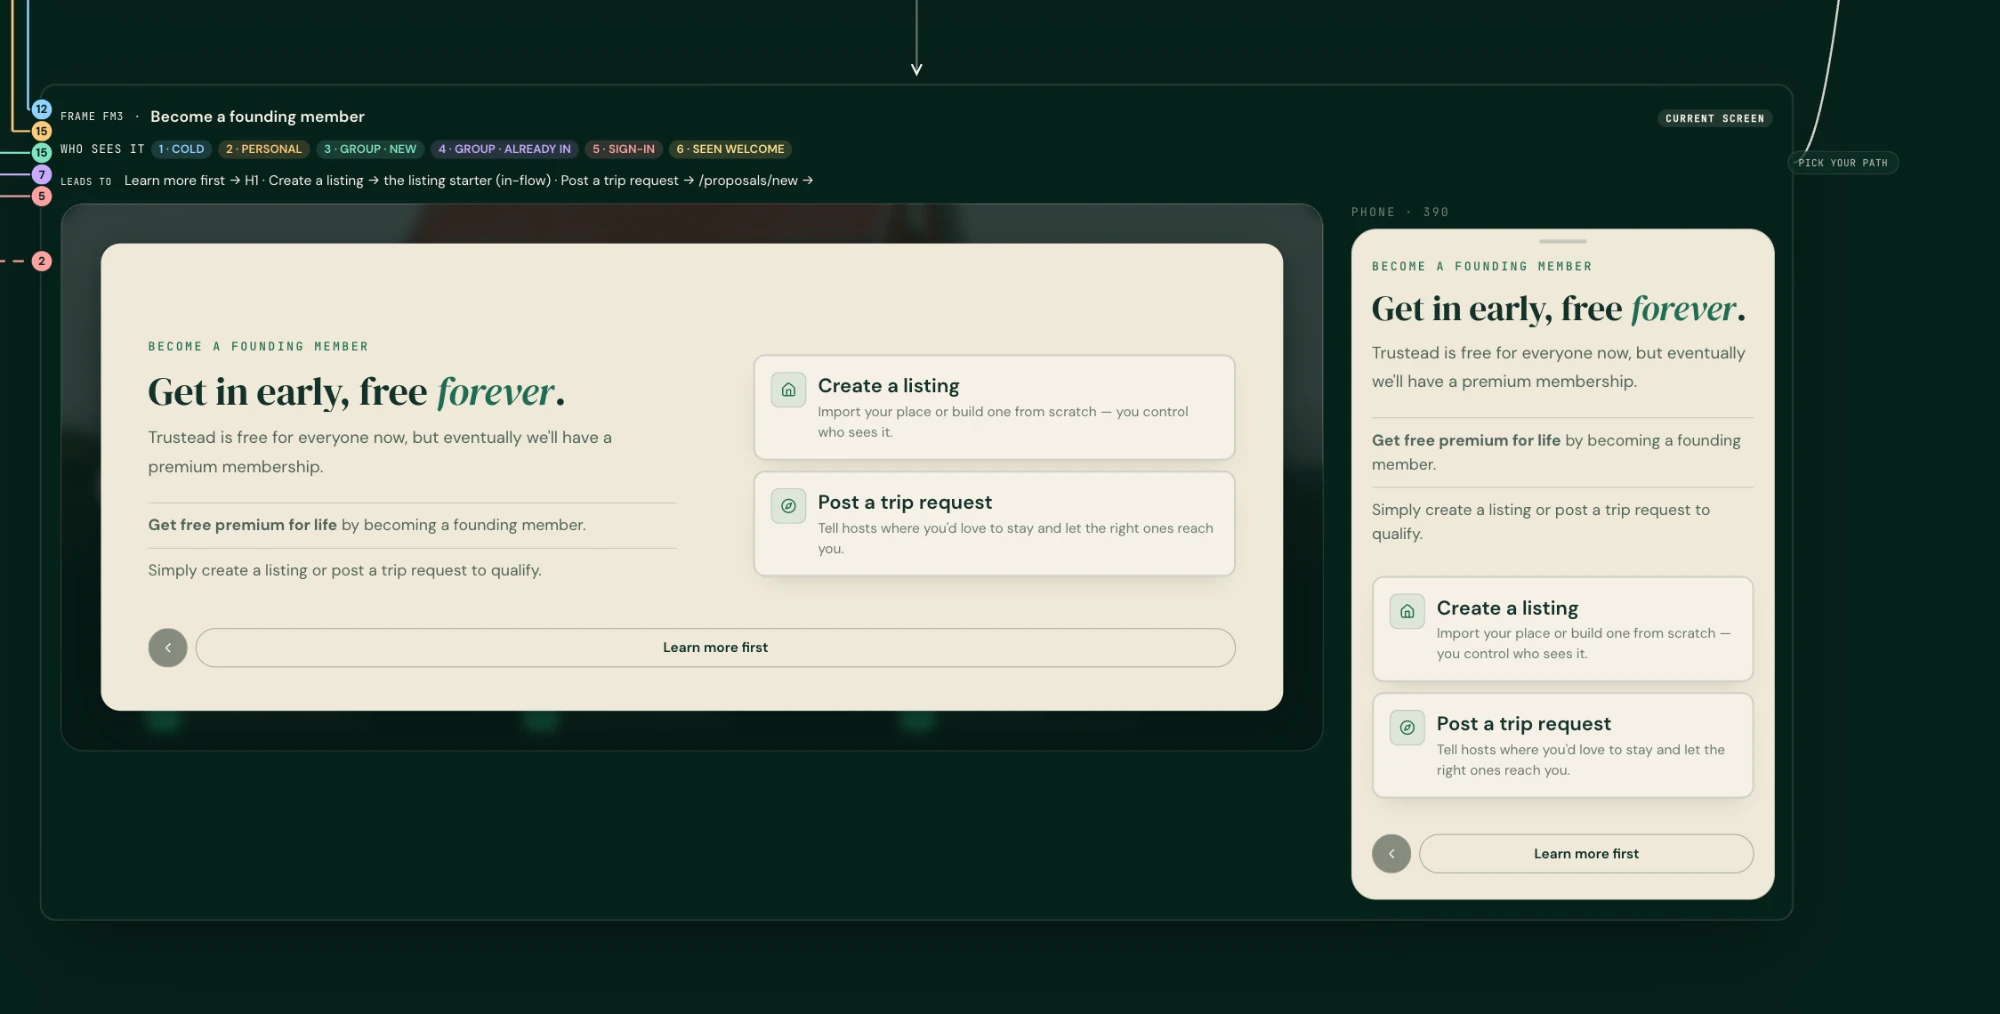Click the phone 'Get in early, free forever.' heading
This screenshot has height=1014, width=2000.
coord(1558,309)
